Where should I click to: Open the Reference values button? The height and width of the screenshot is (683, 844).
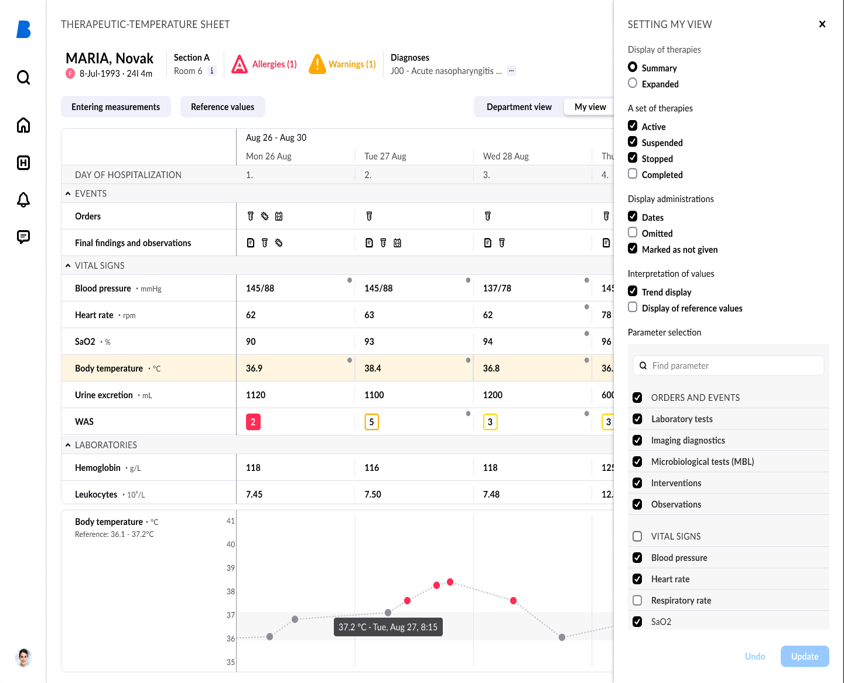222,107
